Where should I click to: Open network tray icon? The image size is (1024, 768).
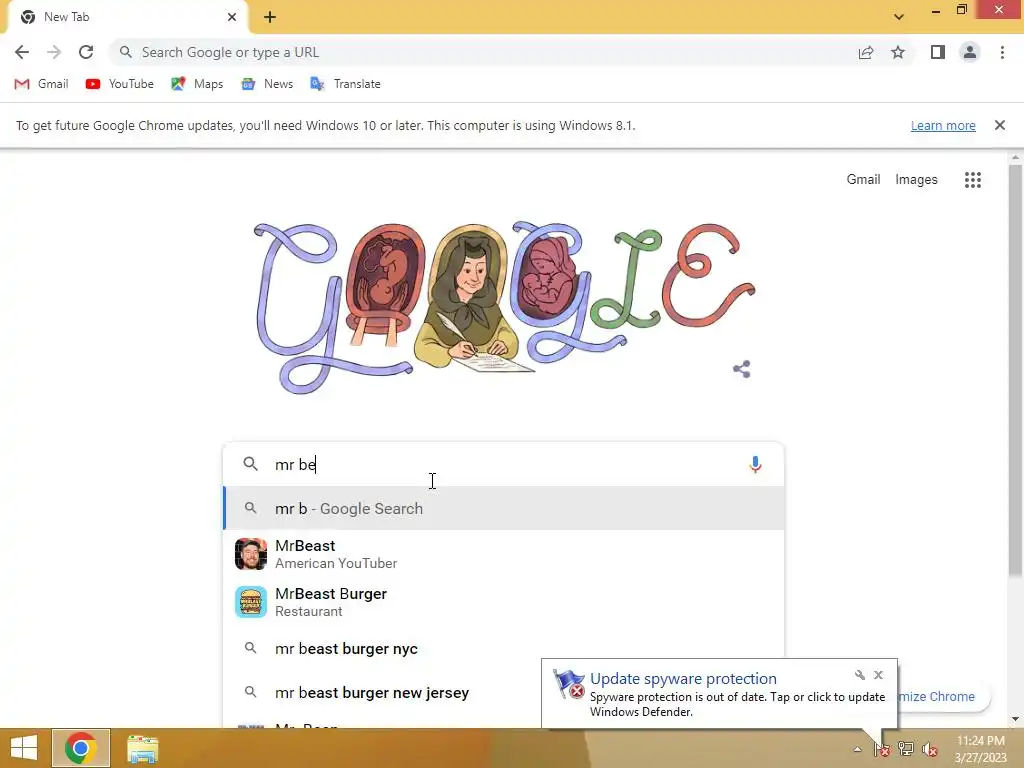point(906,749)
